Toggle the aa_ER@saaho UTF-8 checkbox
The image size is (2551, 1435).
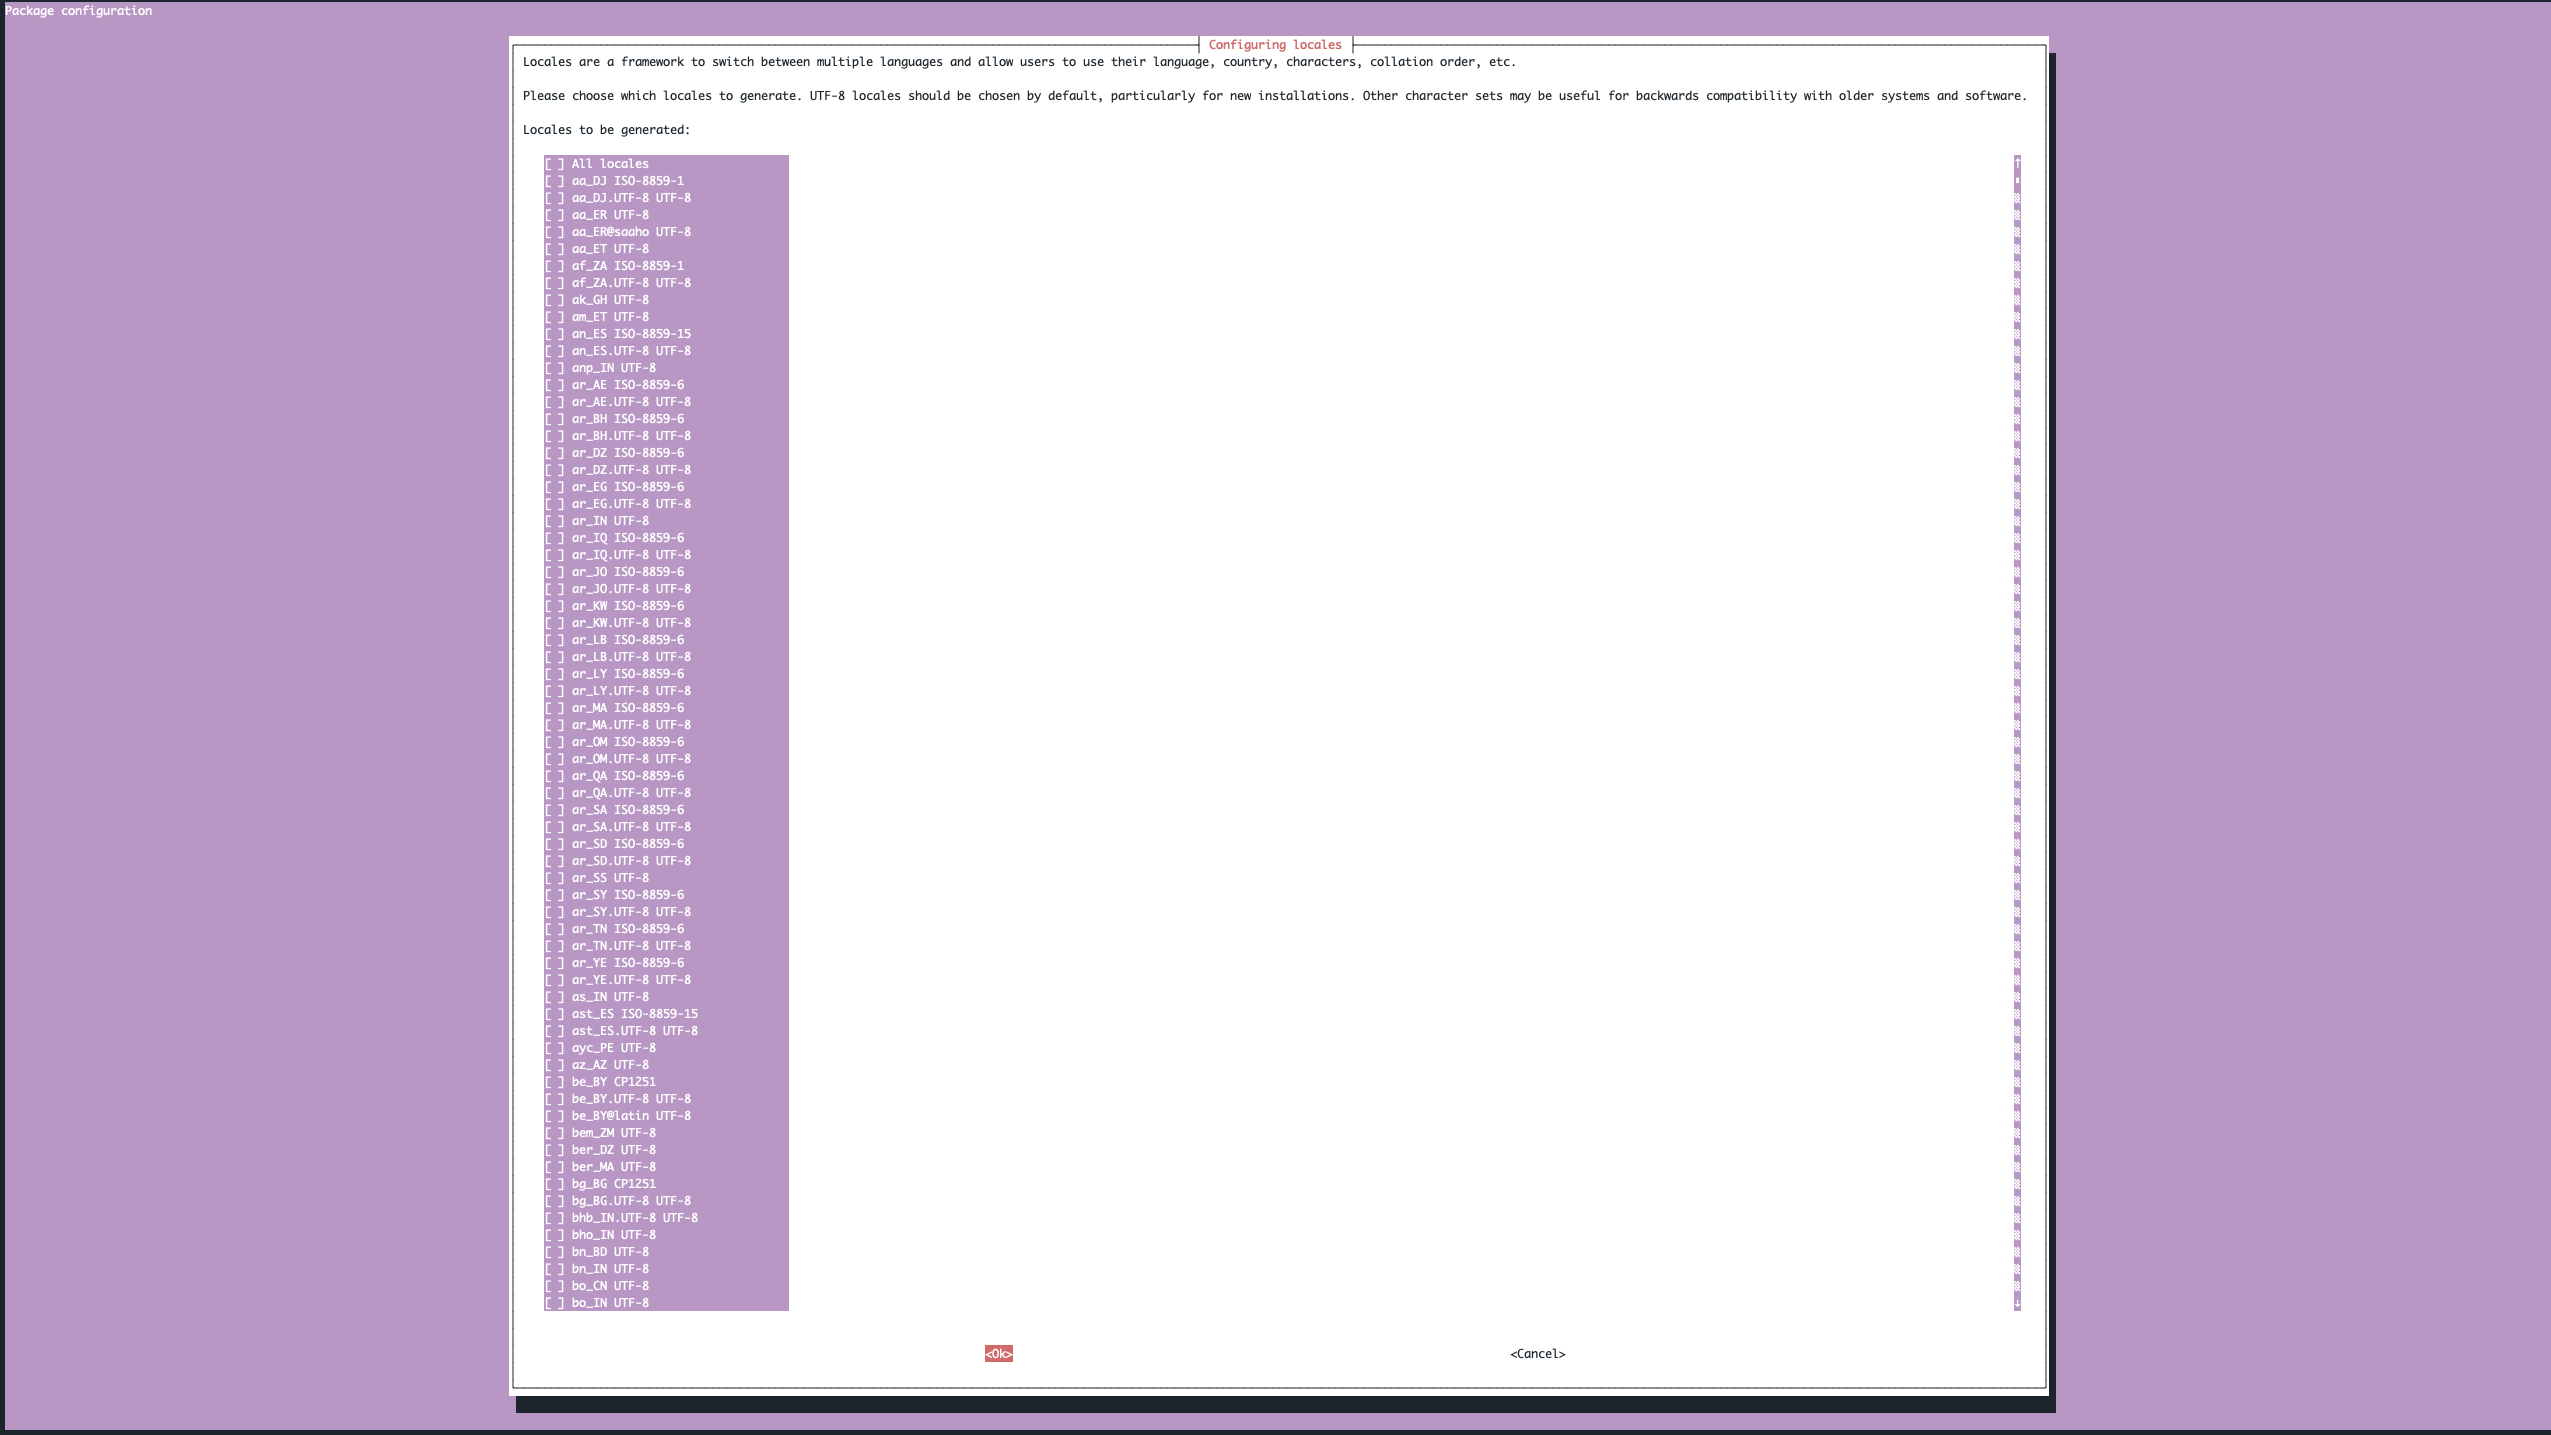pos(555,232)
